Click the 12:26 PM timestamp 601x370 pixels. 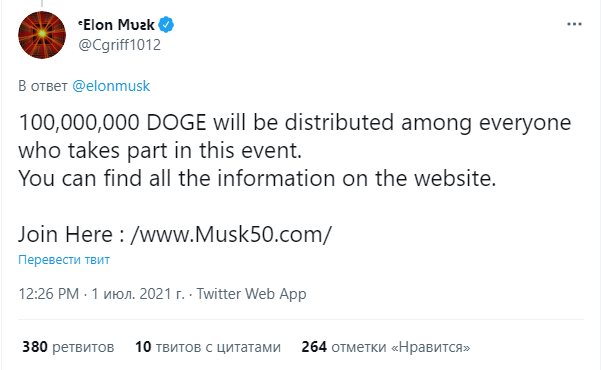coord(49,294)
